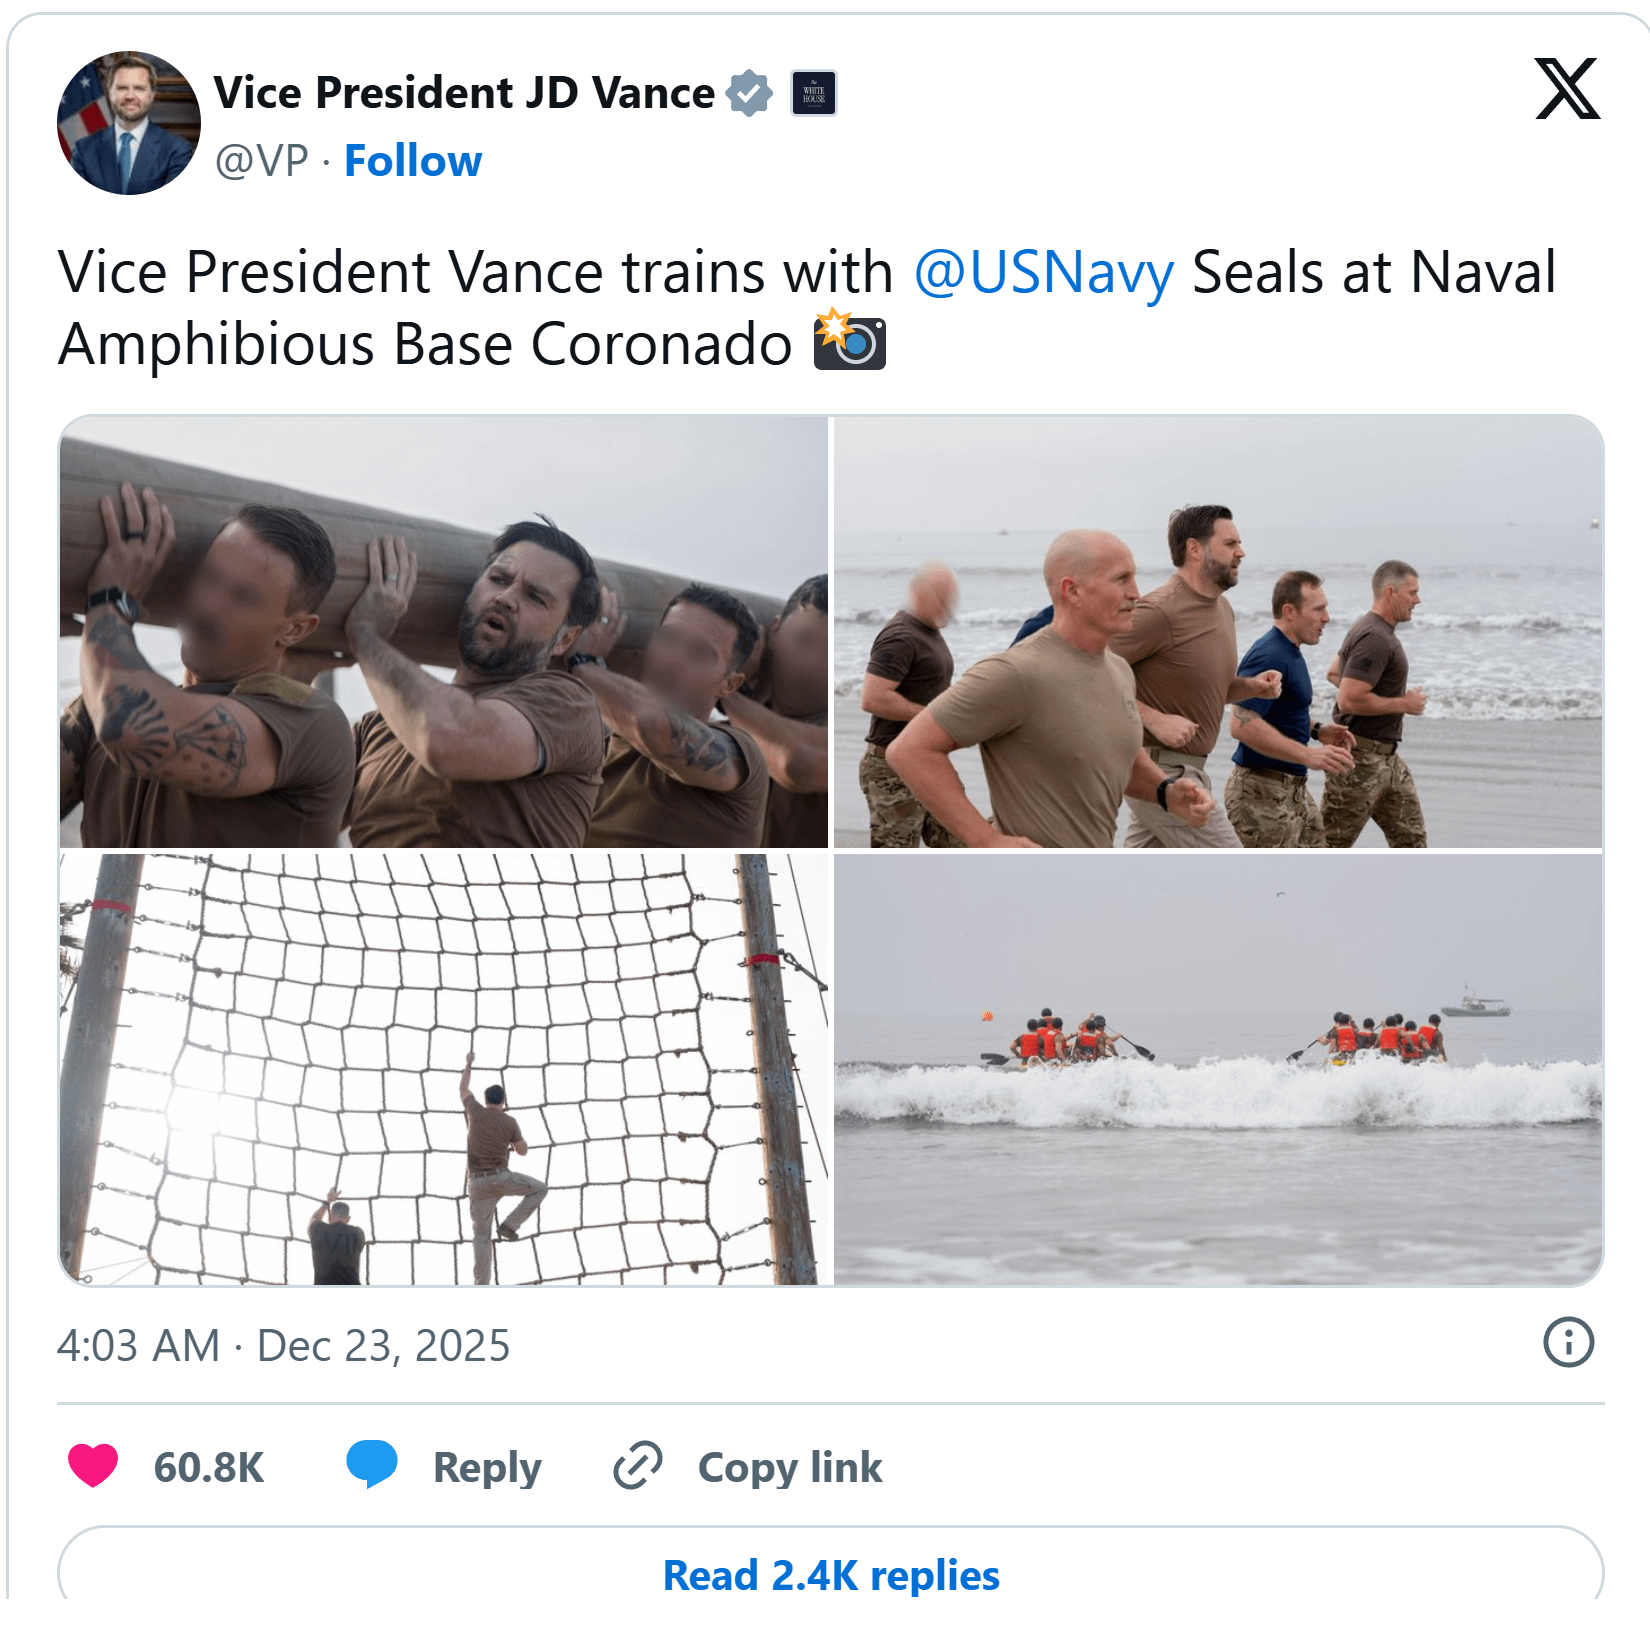
Task: Click the blue verified checkmark badge
Action: (749, 94)
